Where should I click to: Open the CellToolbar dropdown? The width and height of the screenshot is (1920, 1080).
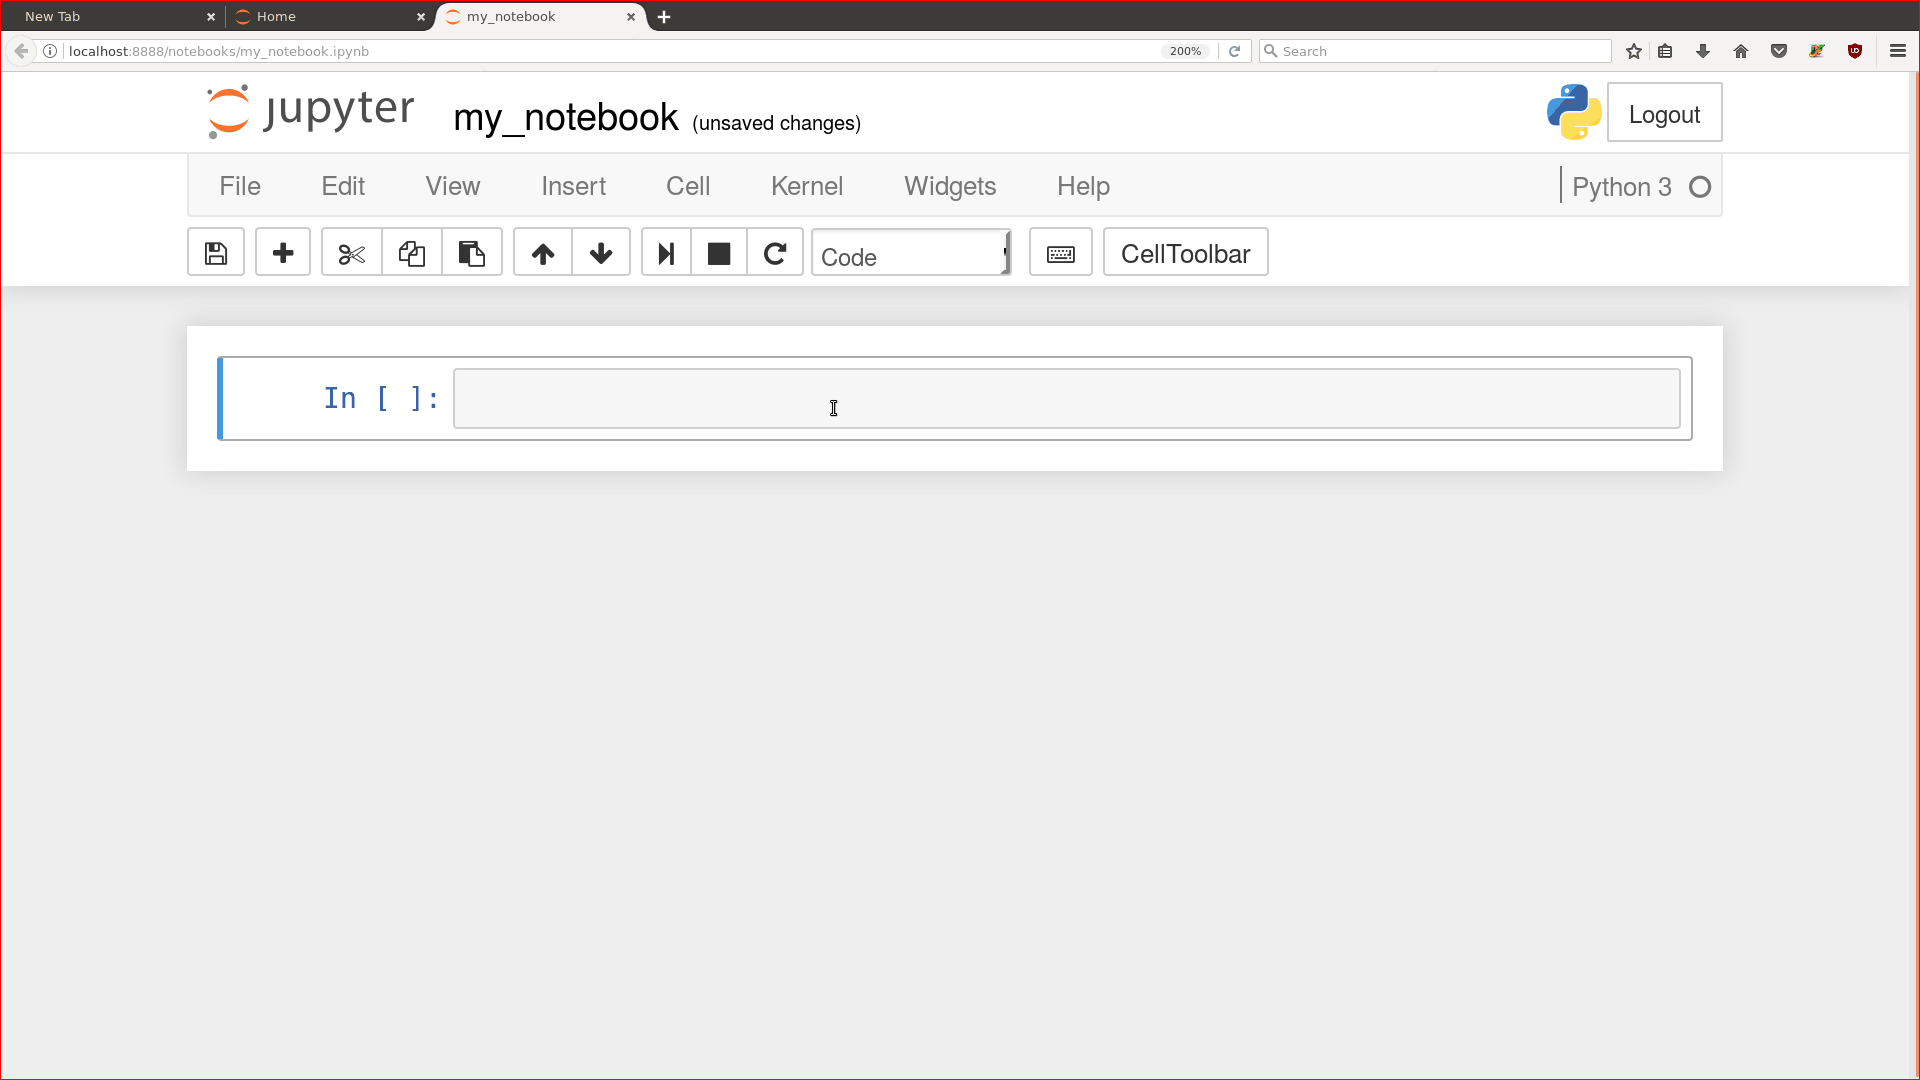pos(1186,253)
